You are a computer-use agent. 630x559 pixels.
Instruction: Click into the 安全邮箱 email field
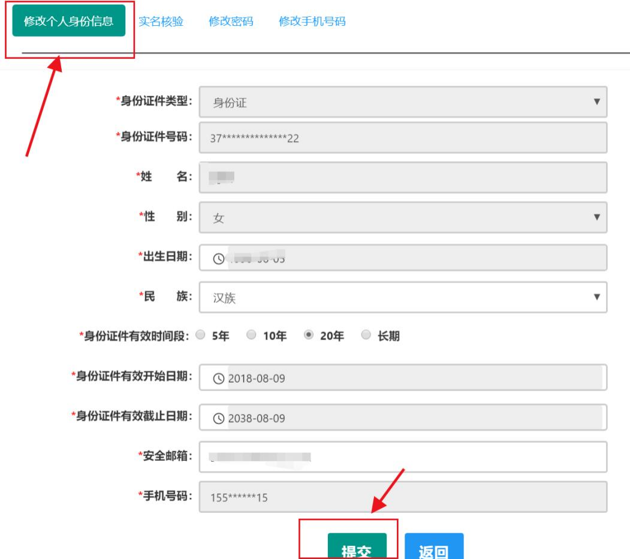[x=402, y=456]
